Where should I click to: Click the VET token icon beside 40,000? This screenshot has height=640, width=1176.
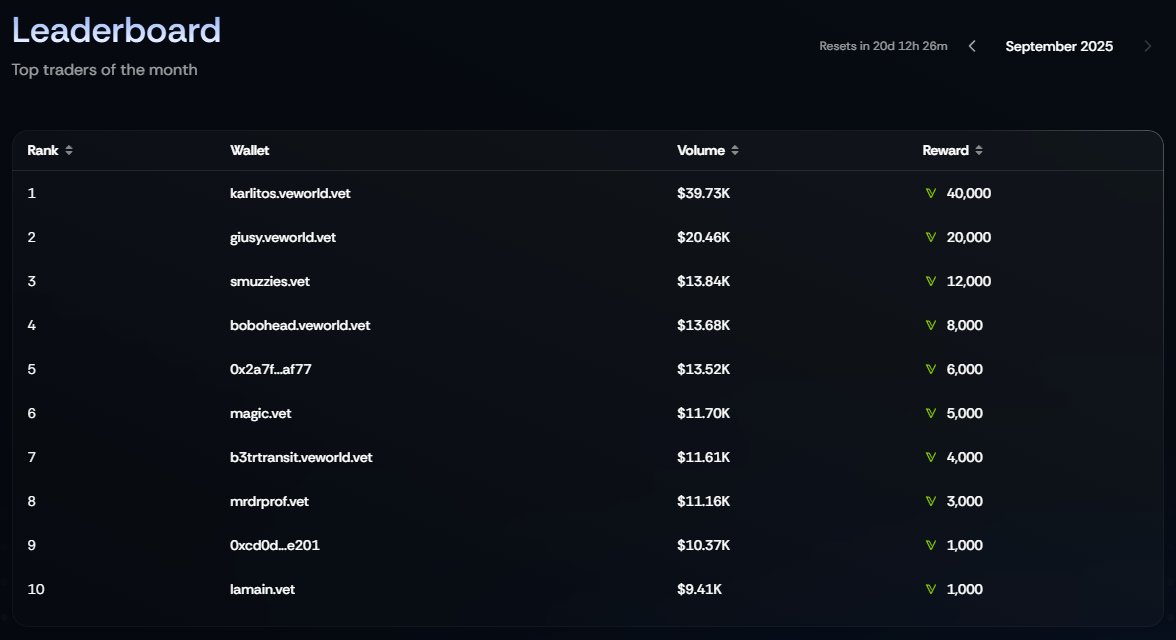coord(931,193)
